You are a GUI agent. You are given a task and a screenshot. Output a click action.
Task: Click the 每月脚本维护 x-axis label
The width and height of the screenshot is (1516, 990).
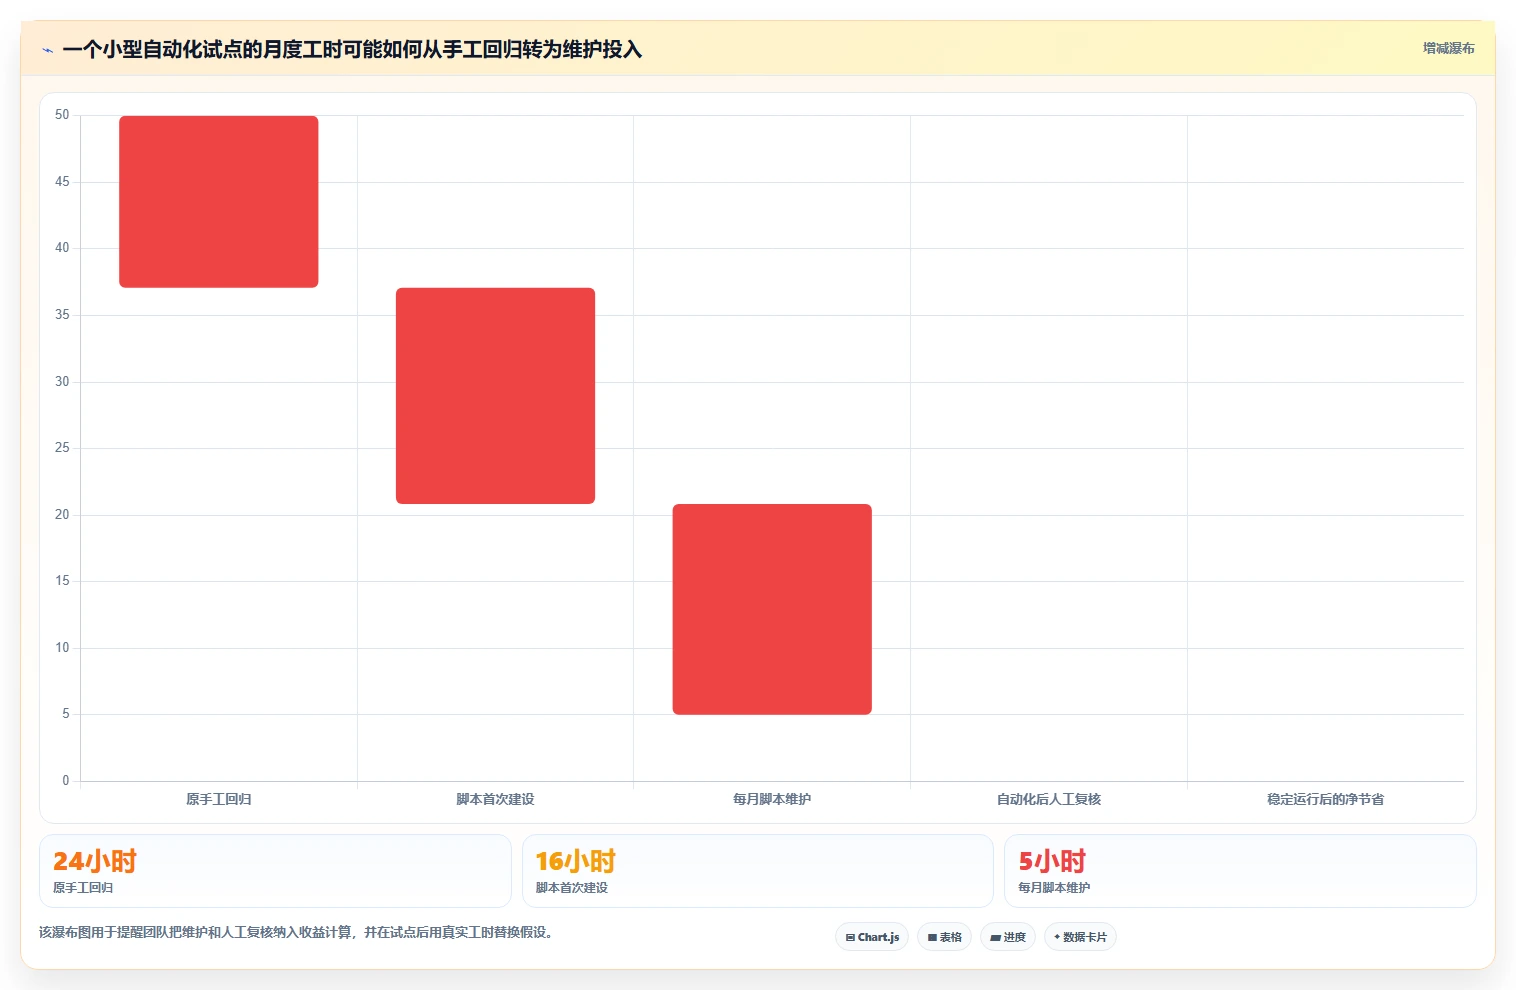772,799
